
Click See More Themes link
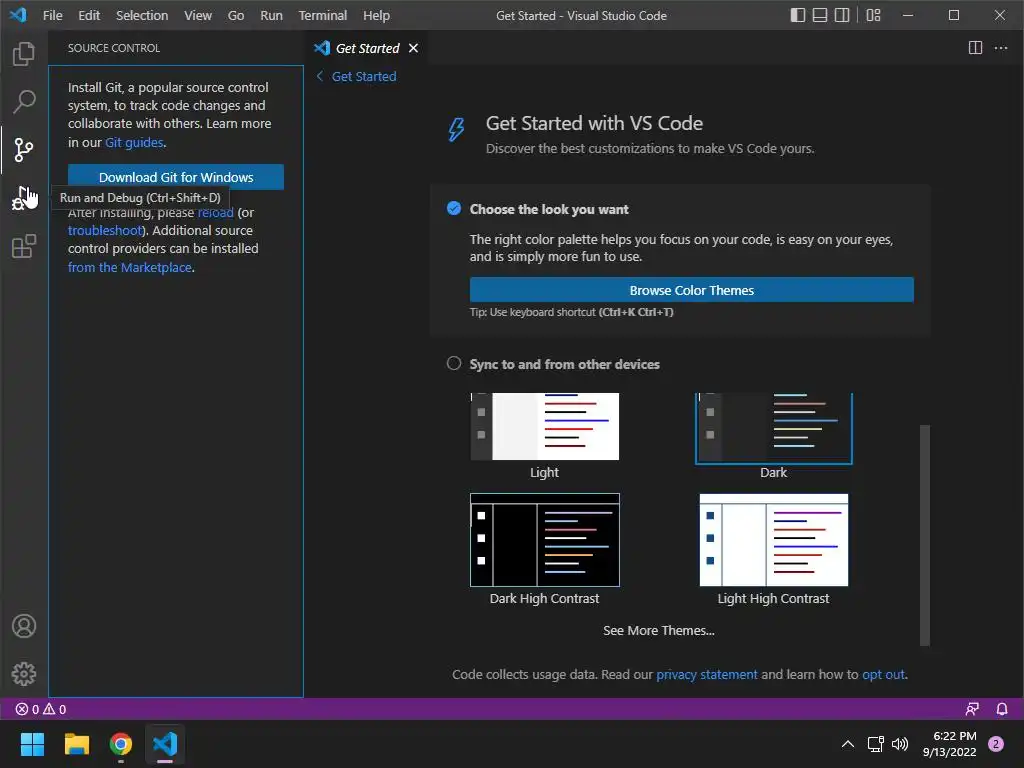658,630
